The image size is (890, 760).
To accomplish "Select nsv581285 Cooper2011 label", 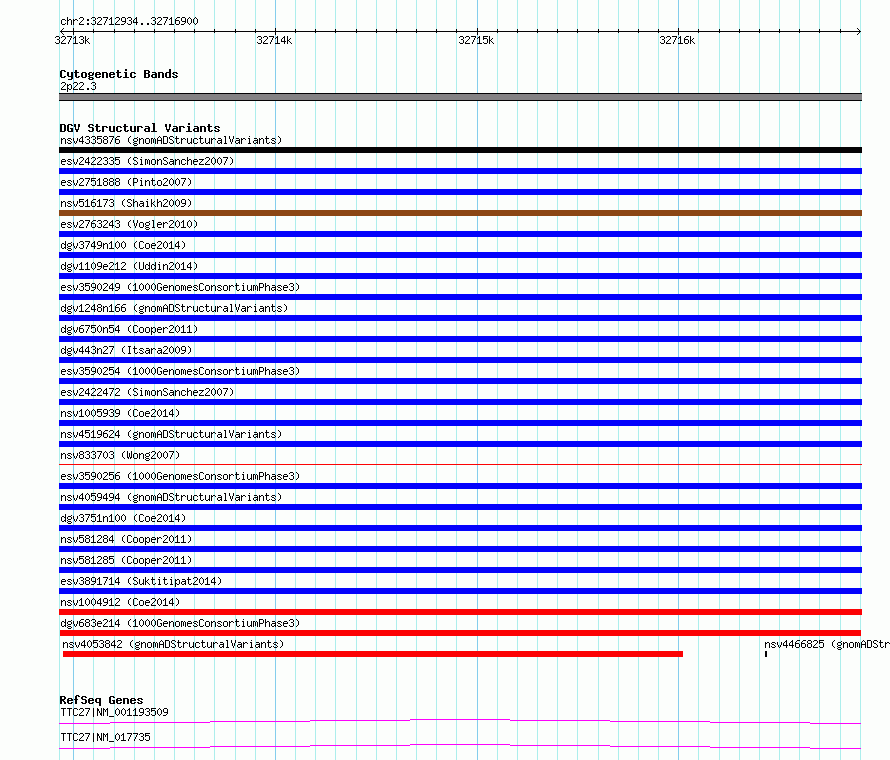I will coord(126,560).
